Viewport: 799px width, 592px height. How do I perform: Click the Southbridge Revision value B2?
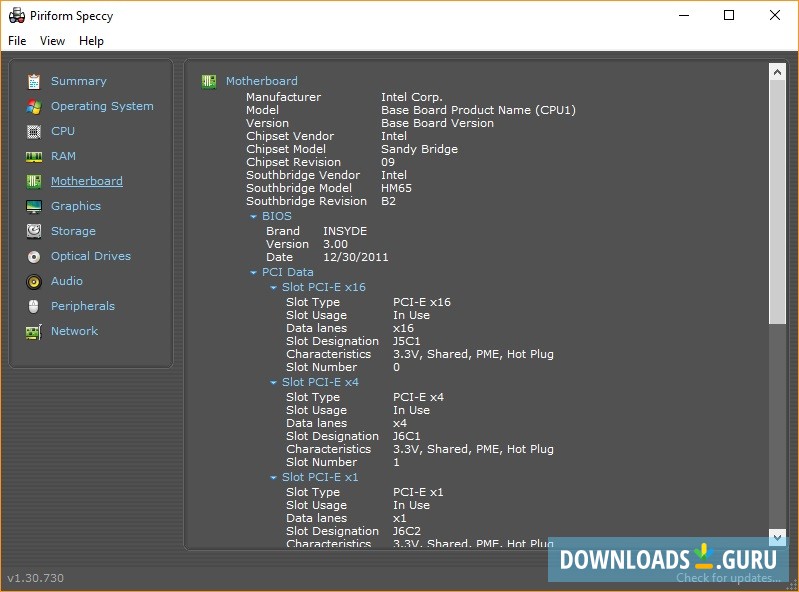(x=388, y=201)
